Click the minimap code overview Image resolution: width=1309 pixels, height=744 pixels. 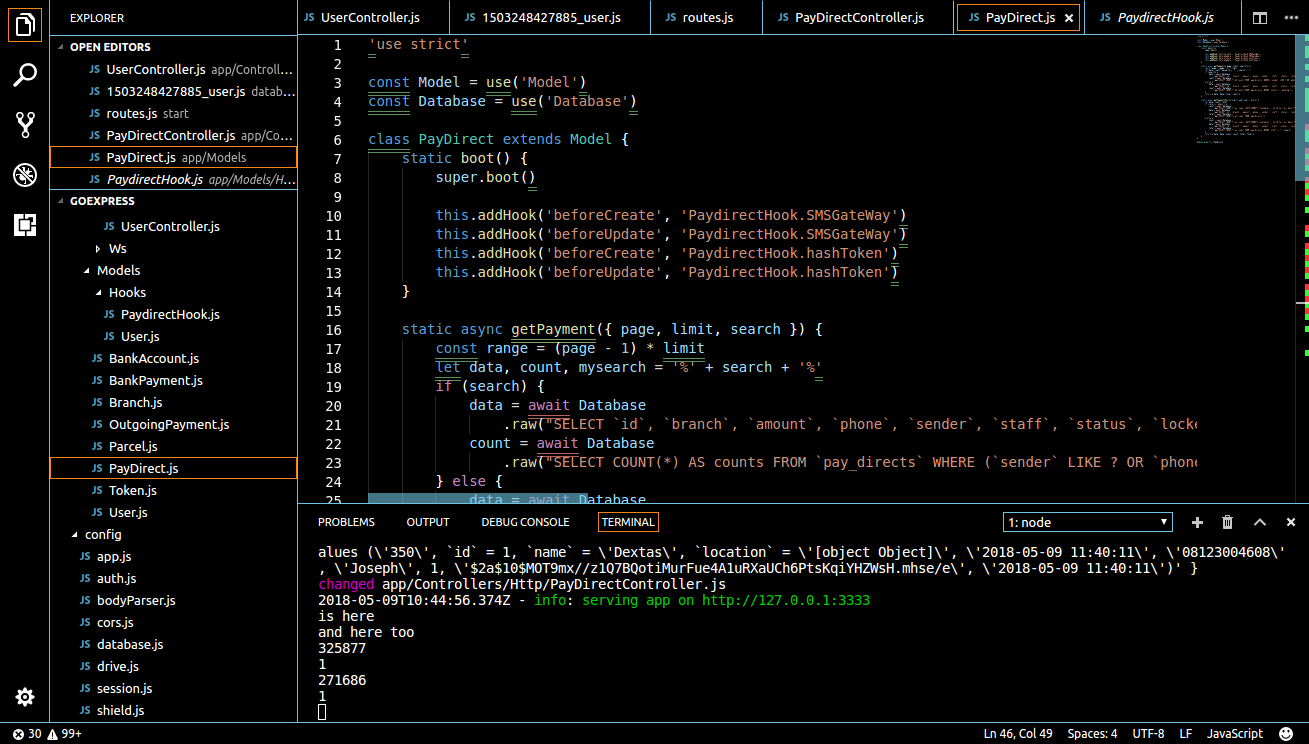pos(1245,90)
